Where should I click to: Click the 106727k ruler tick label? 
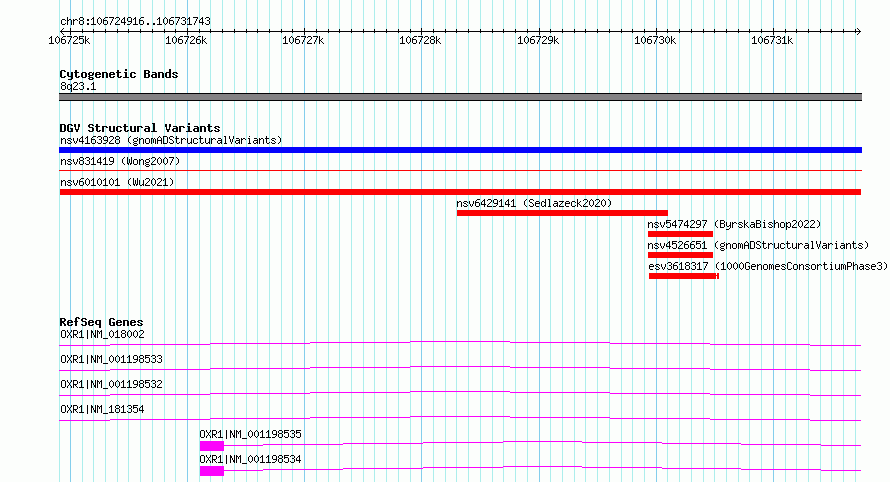tap(303, 40)
